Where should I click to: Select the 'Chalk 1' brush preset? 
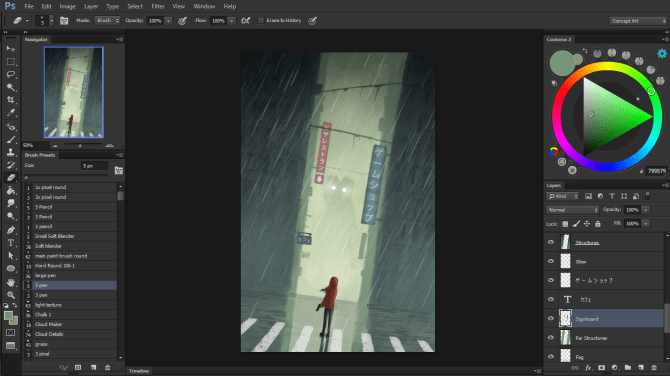click(x=70, y=314)
